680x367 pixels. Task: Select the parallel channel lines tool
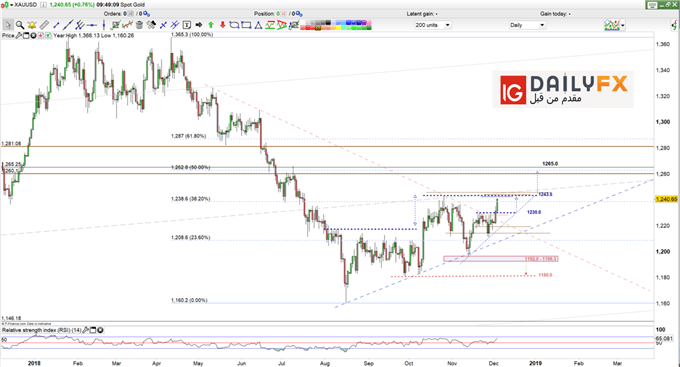coord(80,26)
